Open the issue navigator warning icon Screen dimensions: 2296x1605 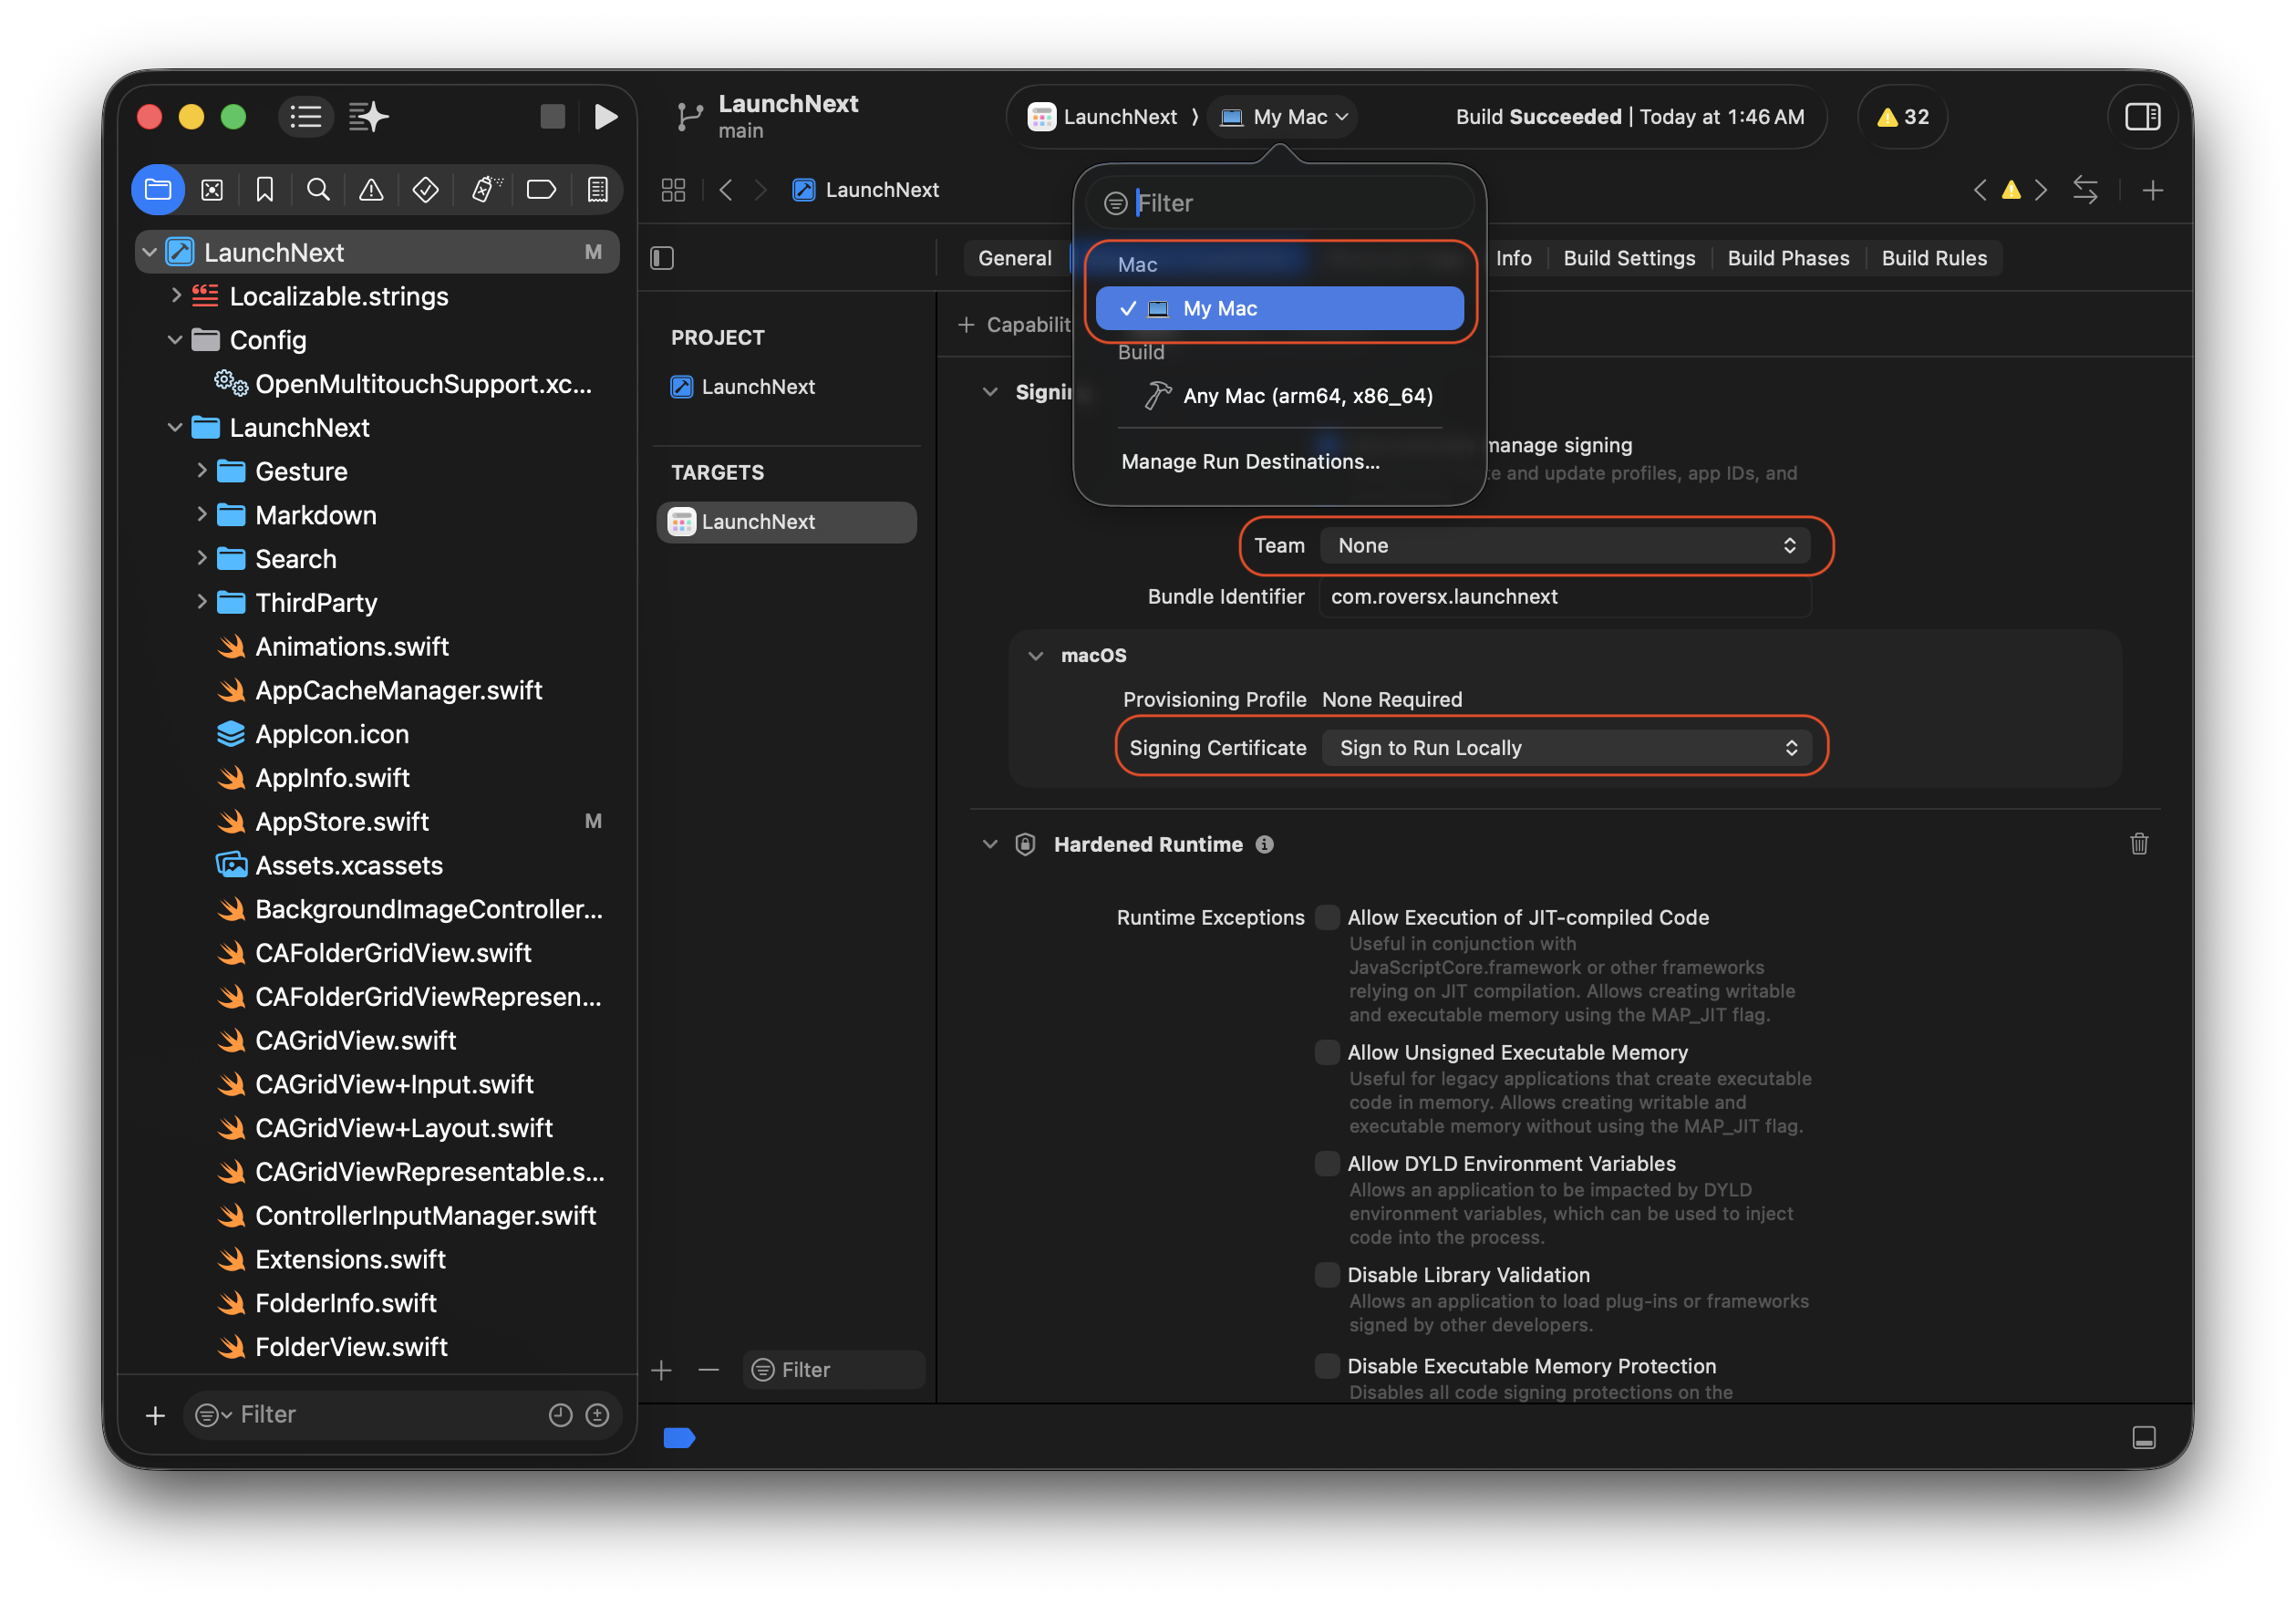point(371,190)
